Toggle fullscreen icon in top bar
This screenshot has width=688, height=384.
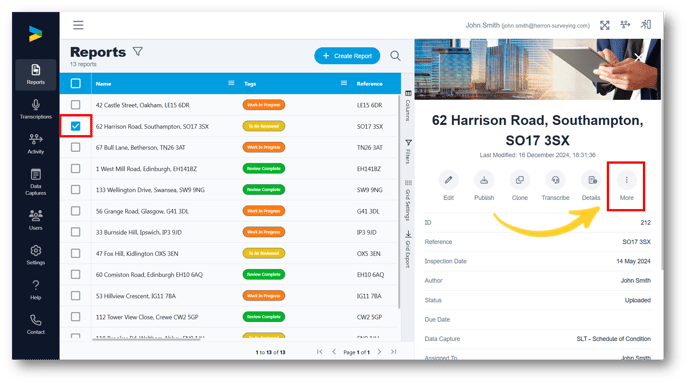point(605,25)
